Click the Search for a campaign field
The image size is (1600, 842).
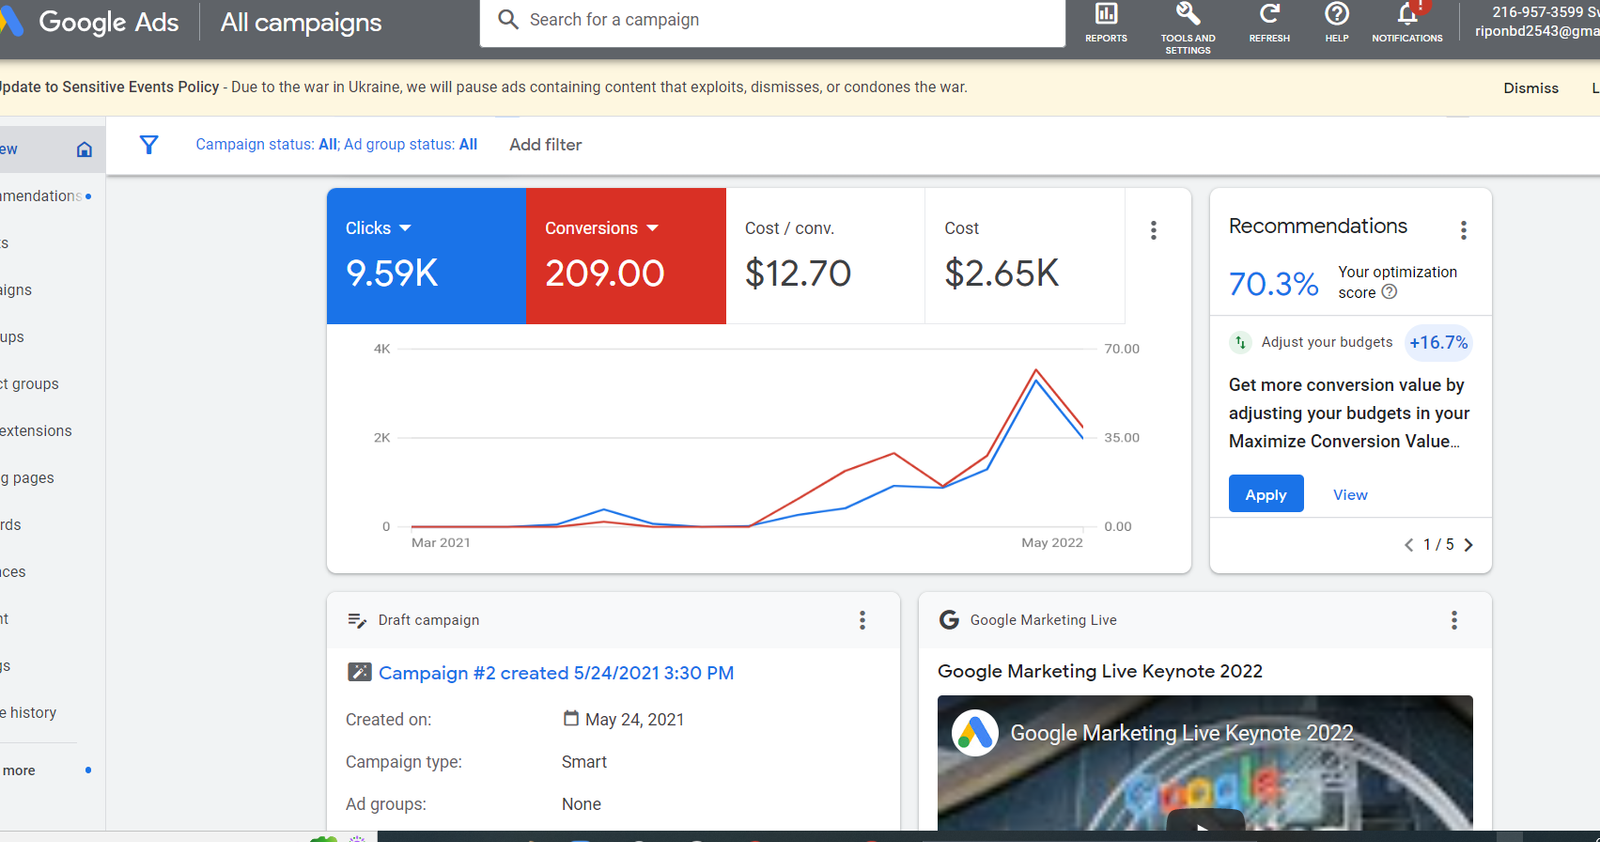pyautogui.click(x=780, y=20)
